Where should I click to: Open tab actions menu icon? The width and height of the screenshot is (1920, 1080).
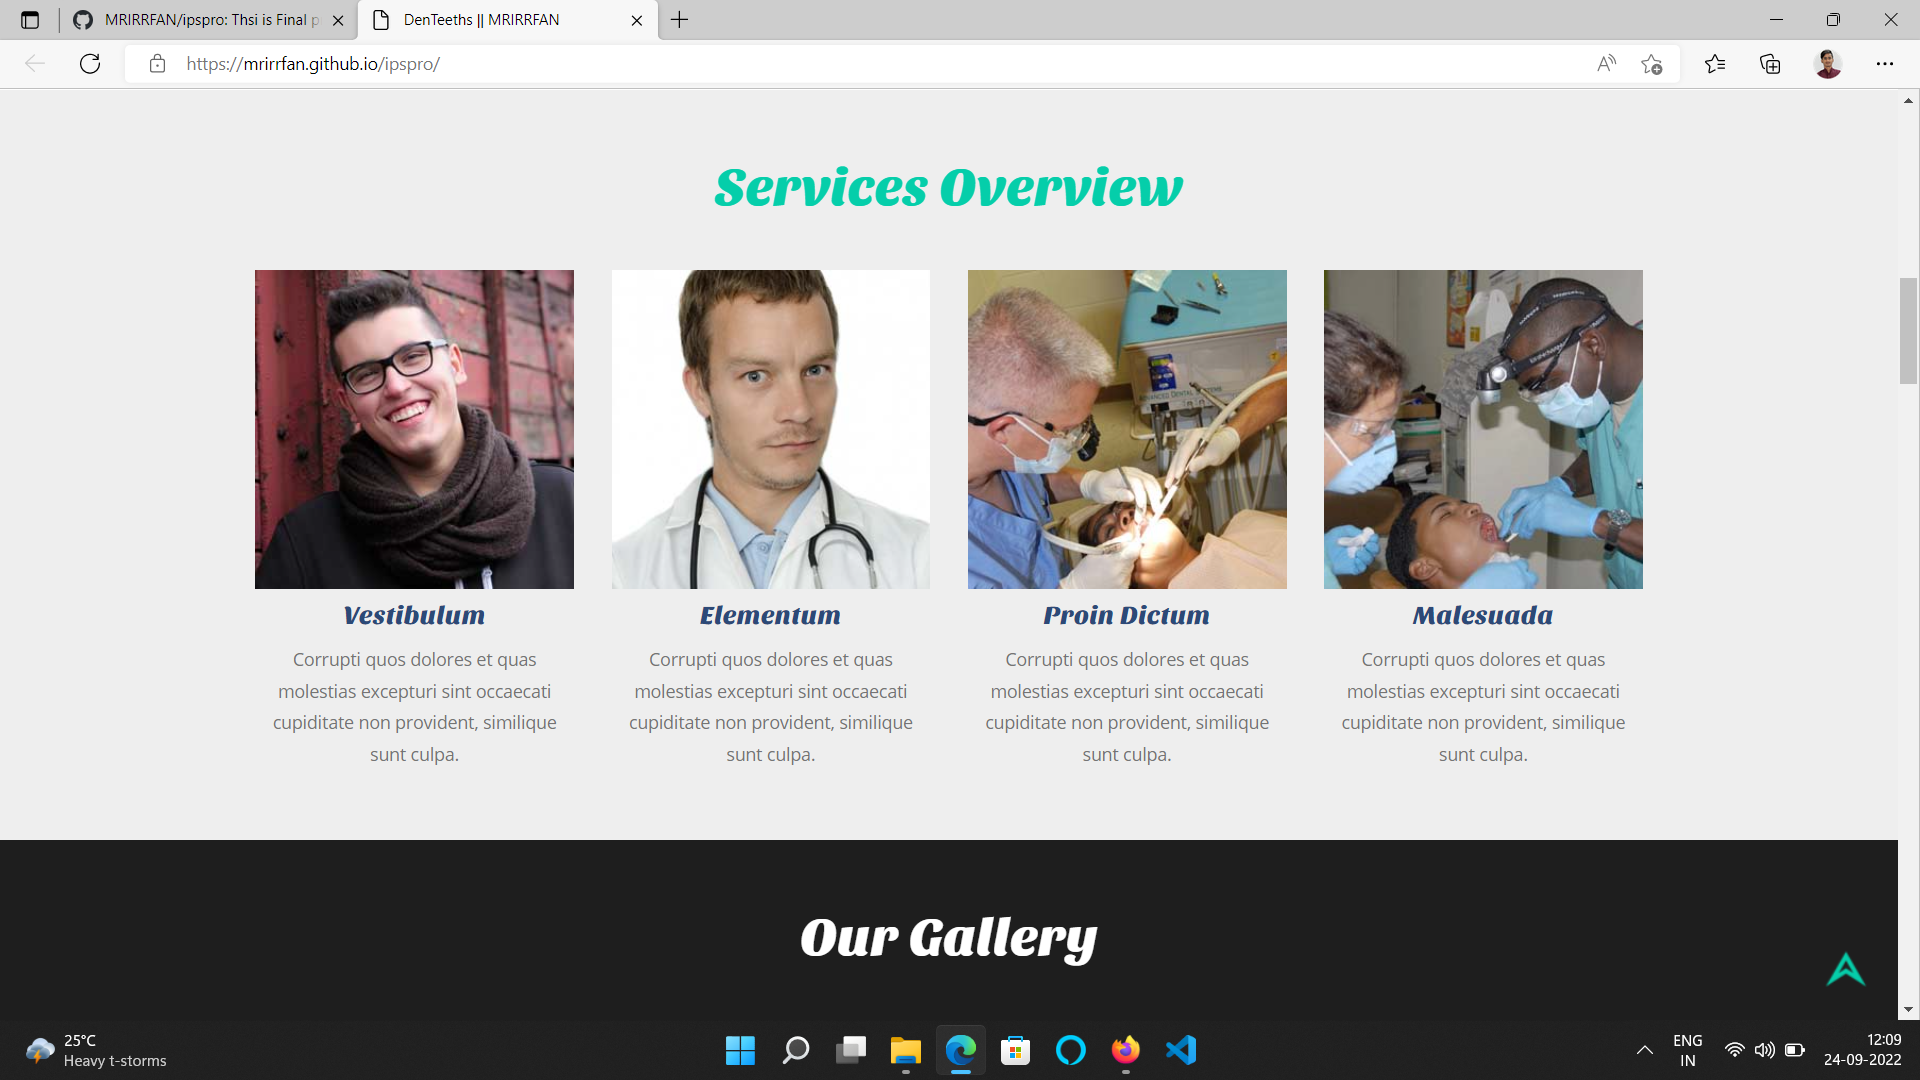tap(30, 20)
